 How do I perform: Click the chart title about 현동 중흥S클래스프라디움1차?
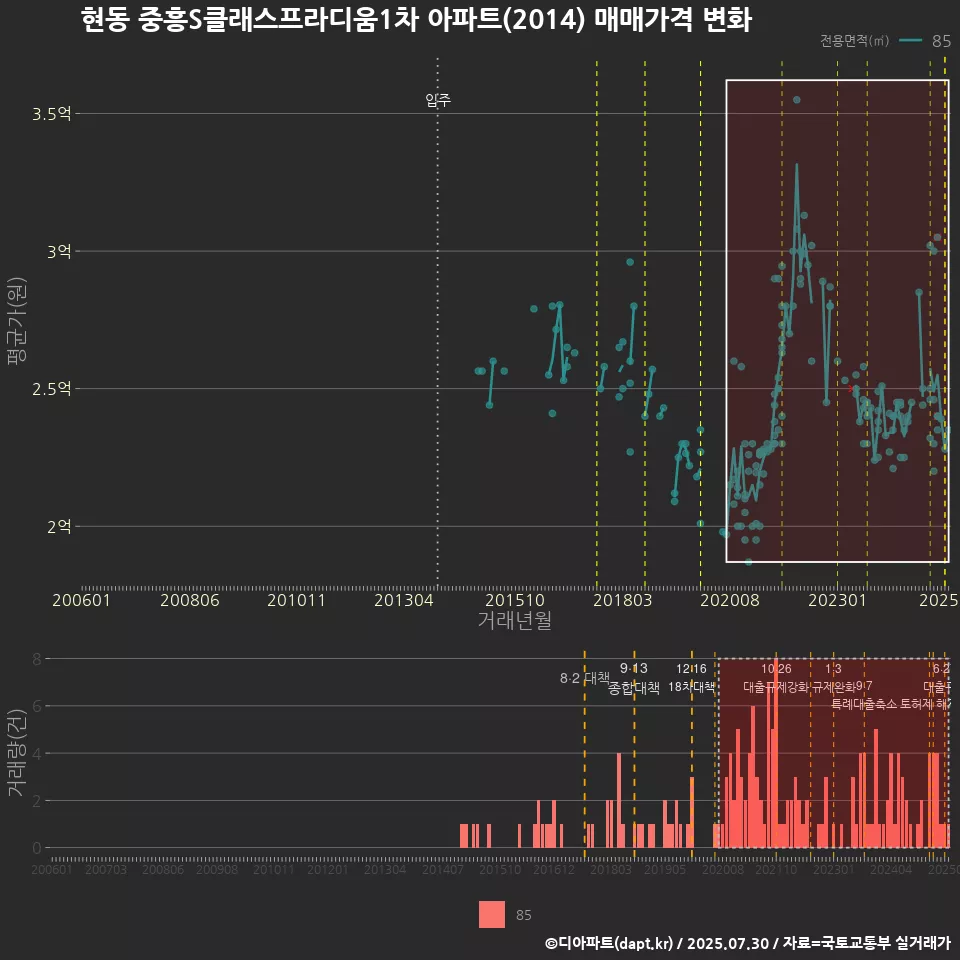[416, 20]
